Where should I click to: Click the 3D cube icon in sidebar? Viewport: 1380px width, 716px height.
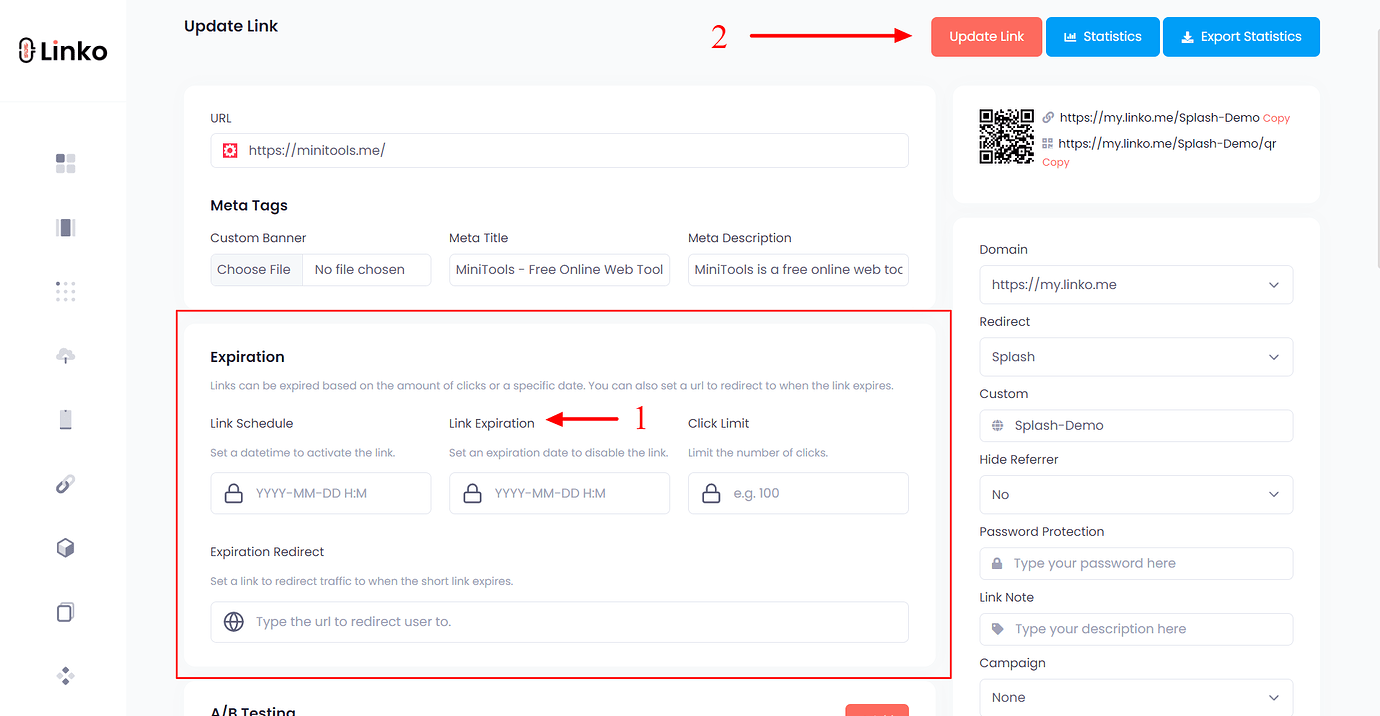pos(64,547)
